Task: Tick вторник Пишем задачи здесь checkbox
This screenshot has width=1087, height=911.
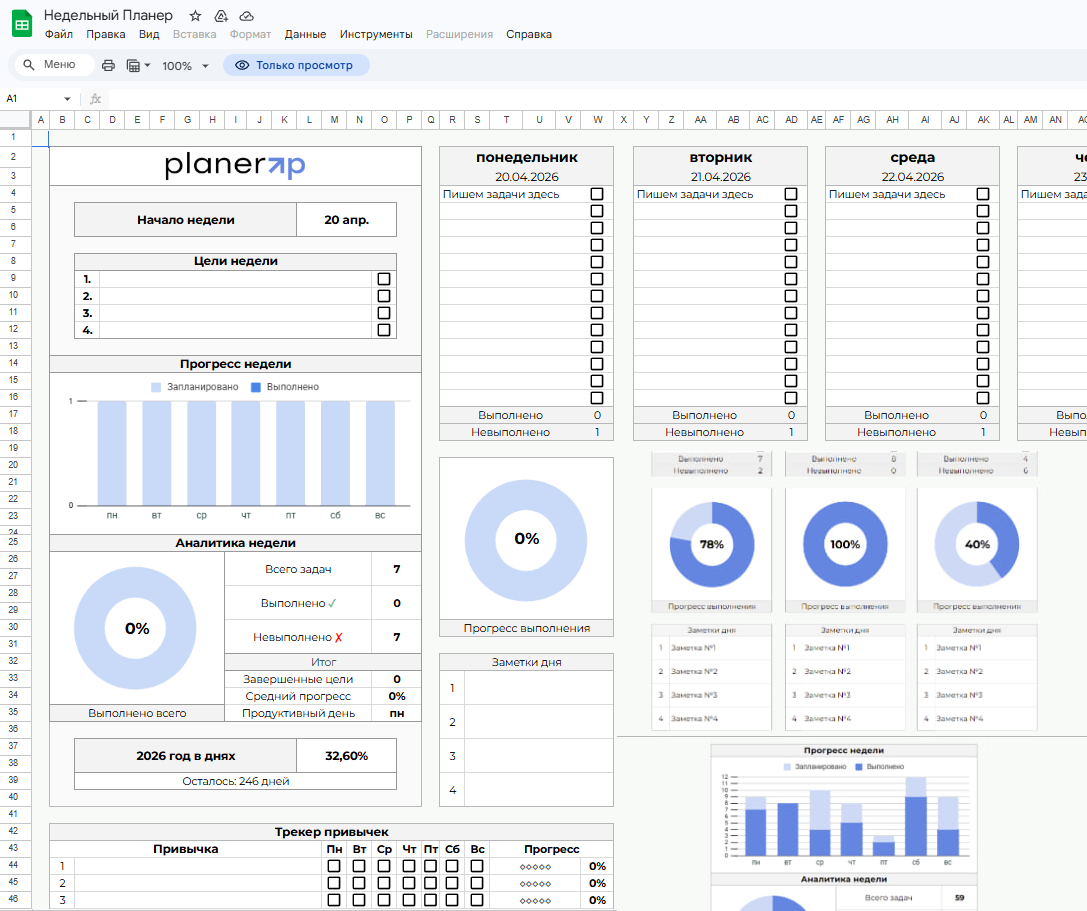Action: [x=791, y=194]
